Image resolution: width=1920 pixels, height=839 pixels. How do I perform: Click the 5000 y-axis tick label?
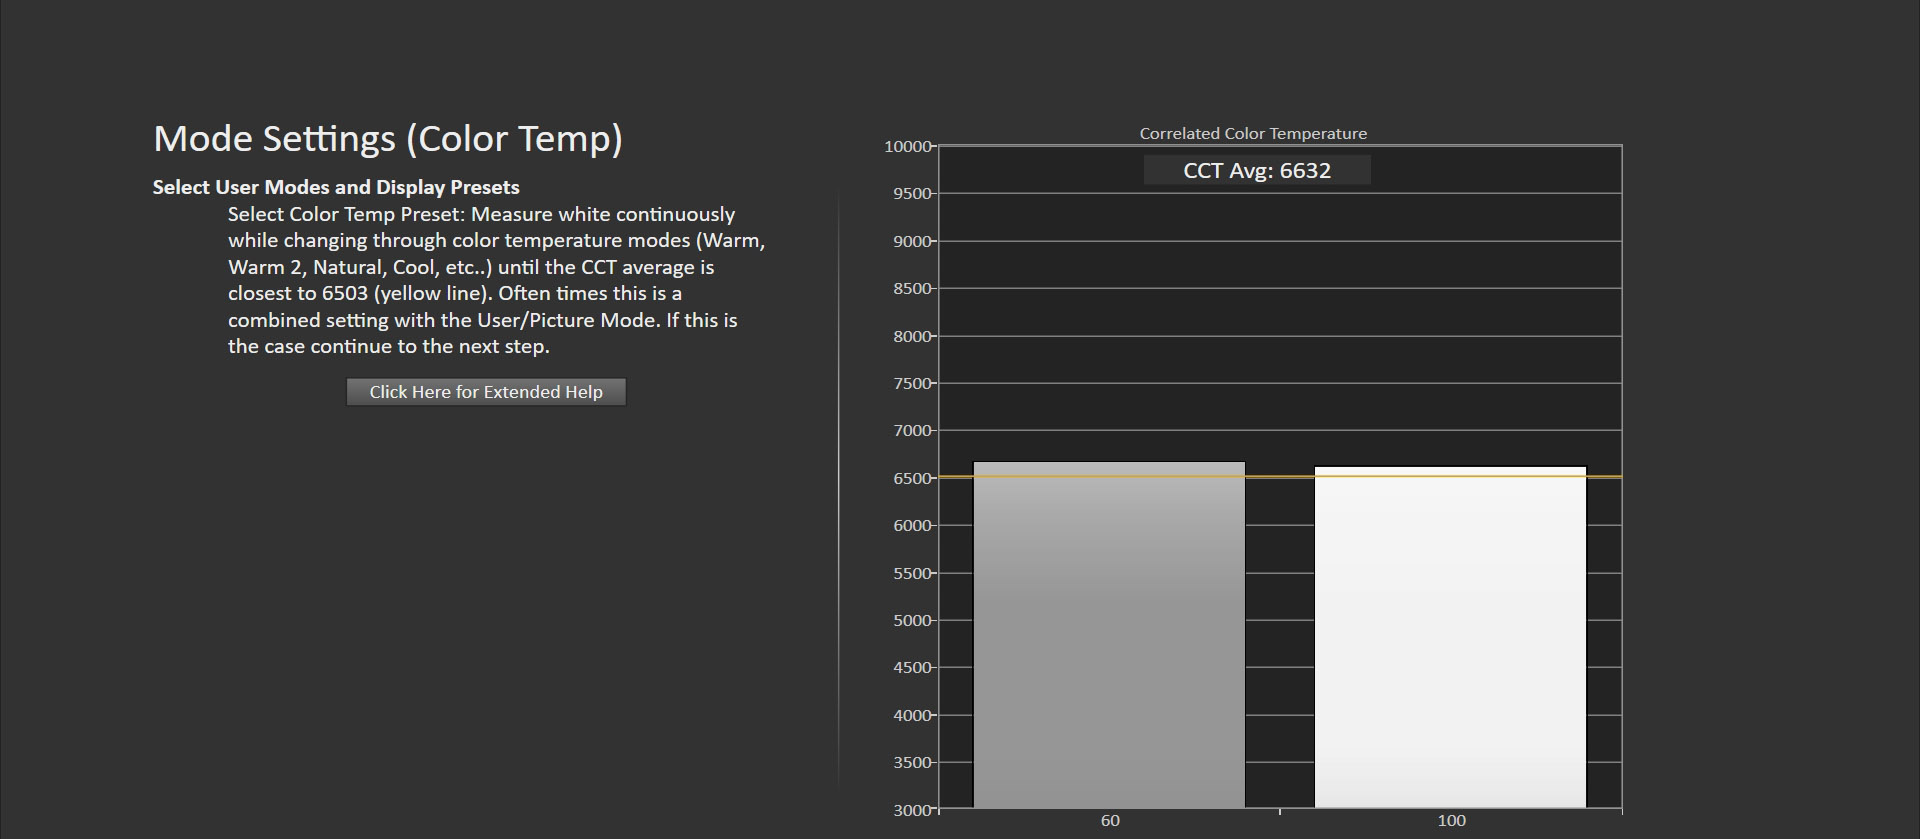click(x=912, y=621)
